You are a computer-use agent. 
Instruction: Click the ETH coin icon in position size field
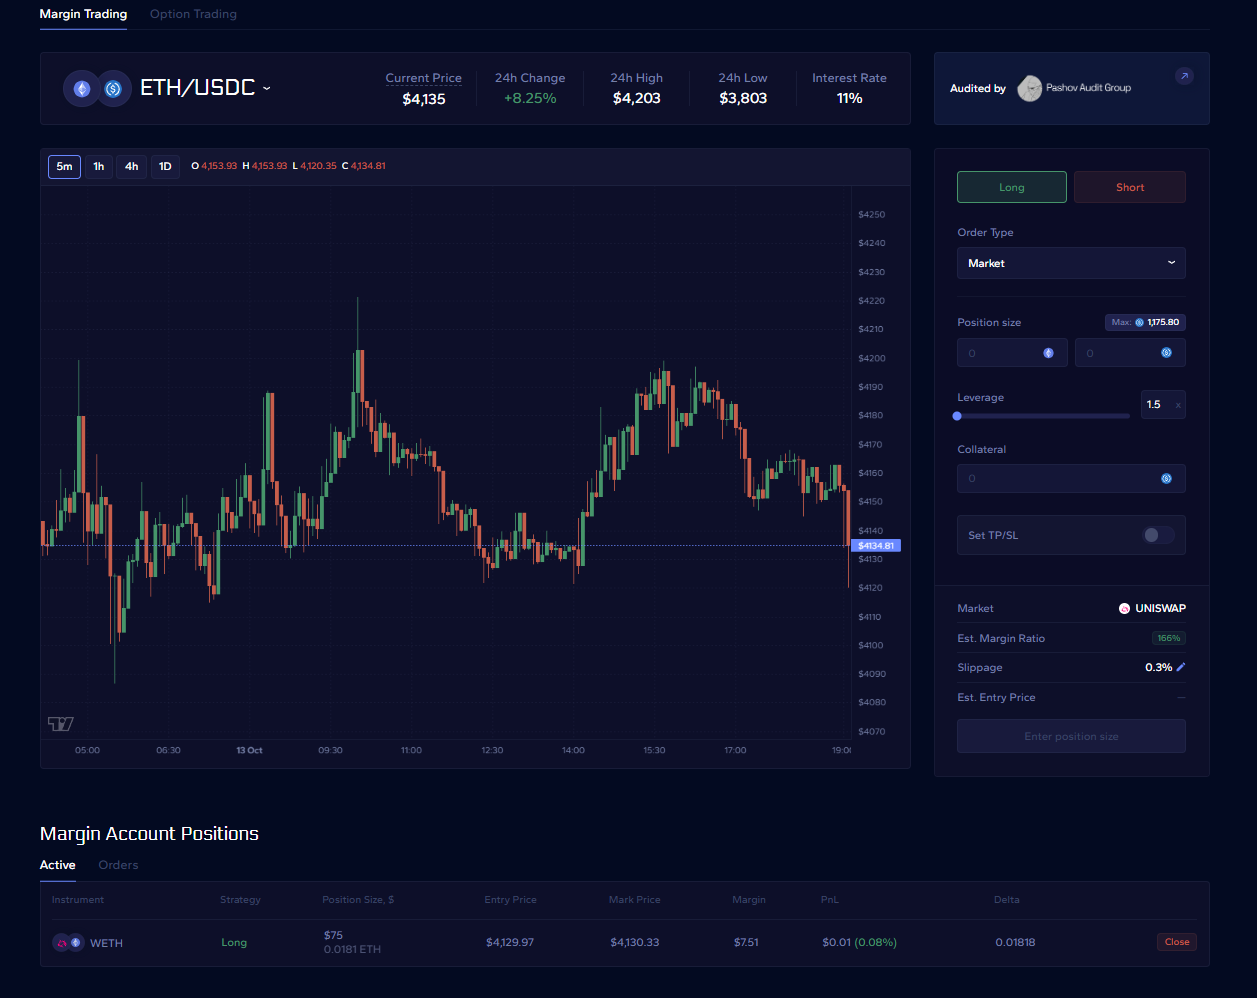tap(1048, 353)
